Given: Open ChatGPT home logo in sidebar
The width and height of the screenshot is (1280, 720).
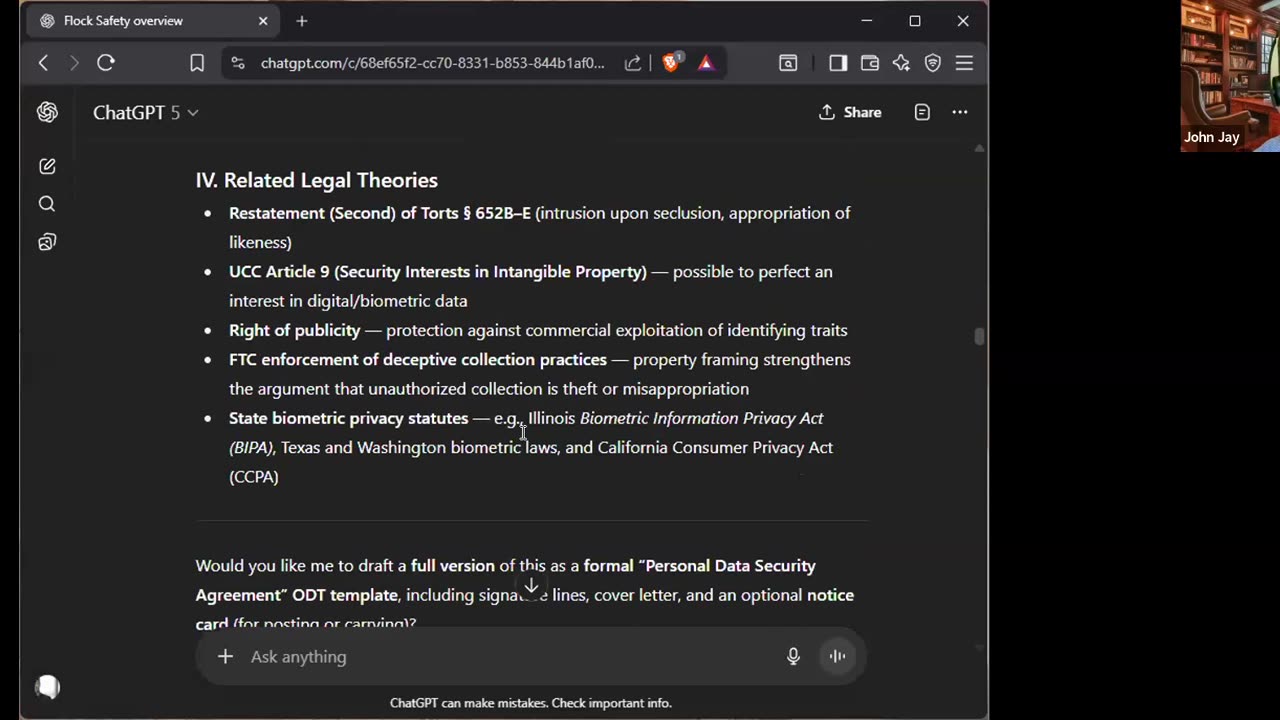Looking at the screenshot, I should point(47,112).
